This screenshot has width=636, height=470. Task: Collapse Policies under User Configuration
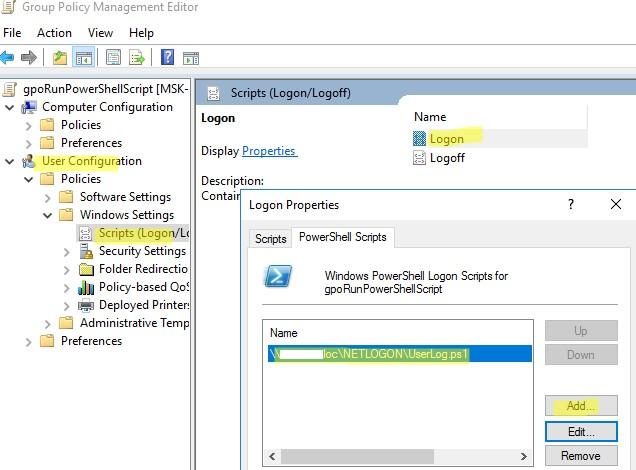coord(28,179)
